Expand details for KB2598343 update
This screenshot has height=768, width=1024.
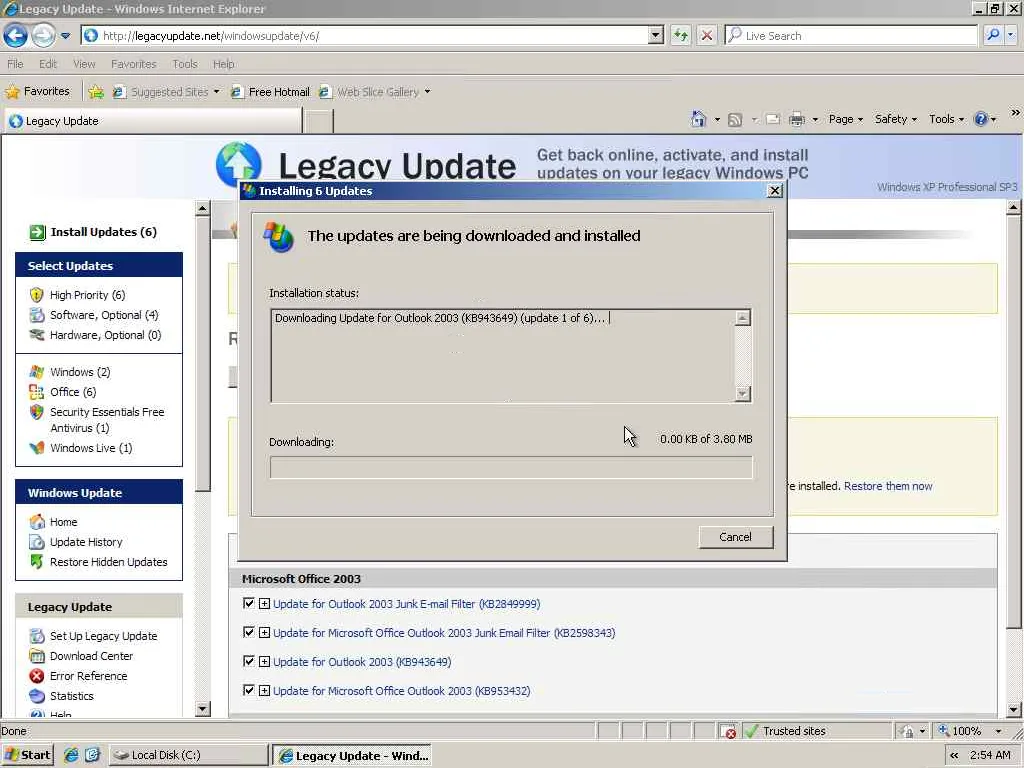click(264, 632)
